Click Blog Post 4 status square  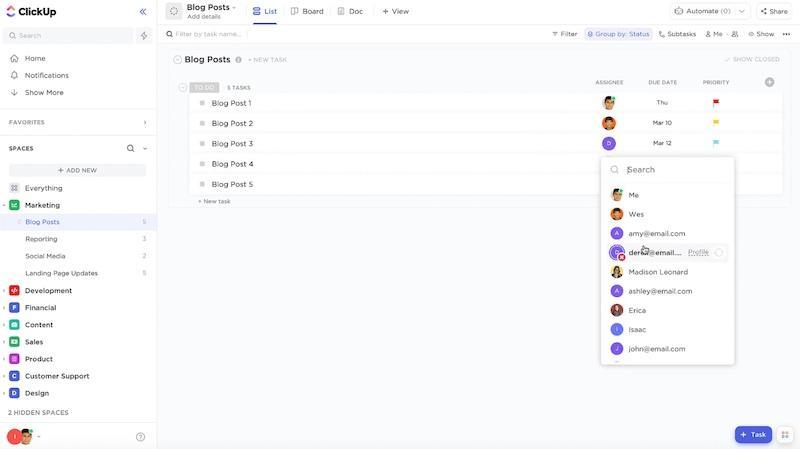(202, 164)
